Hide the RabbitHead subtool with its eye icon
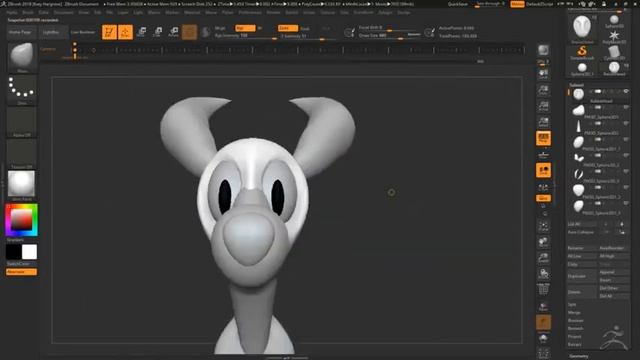The width and height of the screenshot is (640, 360). point(626,91)
